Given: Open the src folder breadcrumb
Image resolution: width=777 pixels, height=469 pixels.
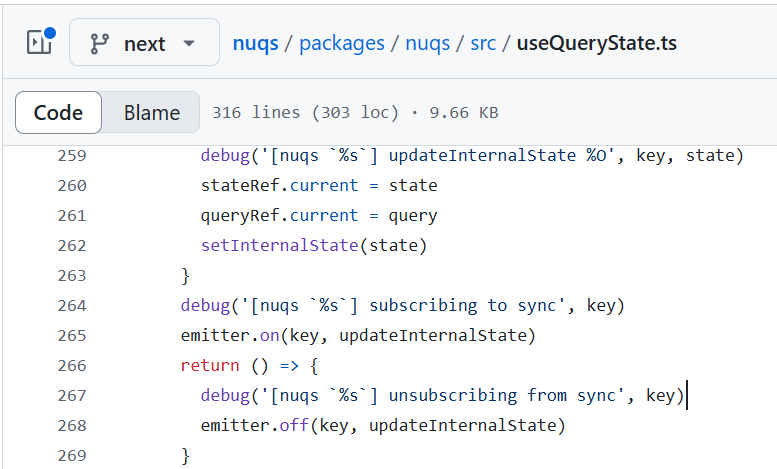Looking at the screenshot, I should pyautogui.click(x=483, y=43).
